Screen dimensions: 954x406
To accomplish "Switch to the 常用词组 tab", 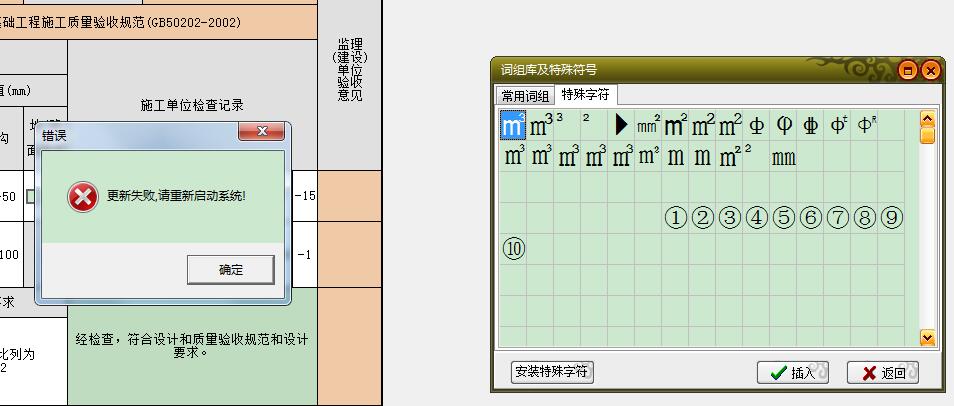I will (525, 96).
